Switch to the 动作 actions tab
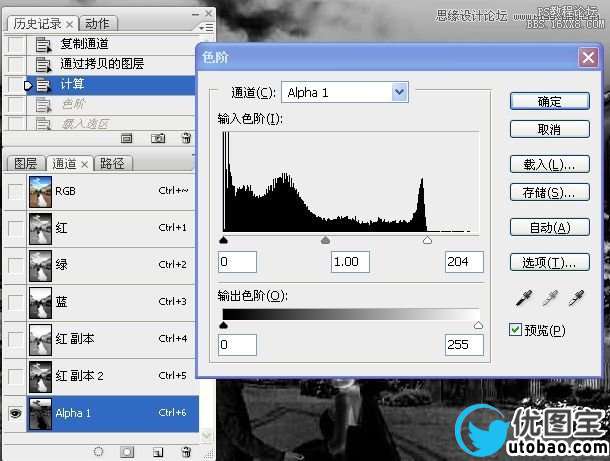610x461 pixels. click(98, 23)
